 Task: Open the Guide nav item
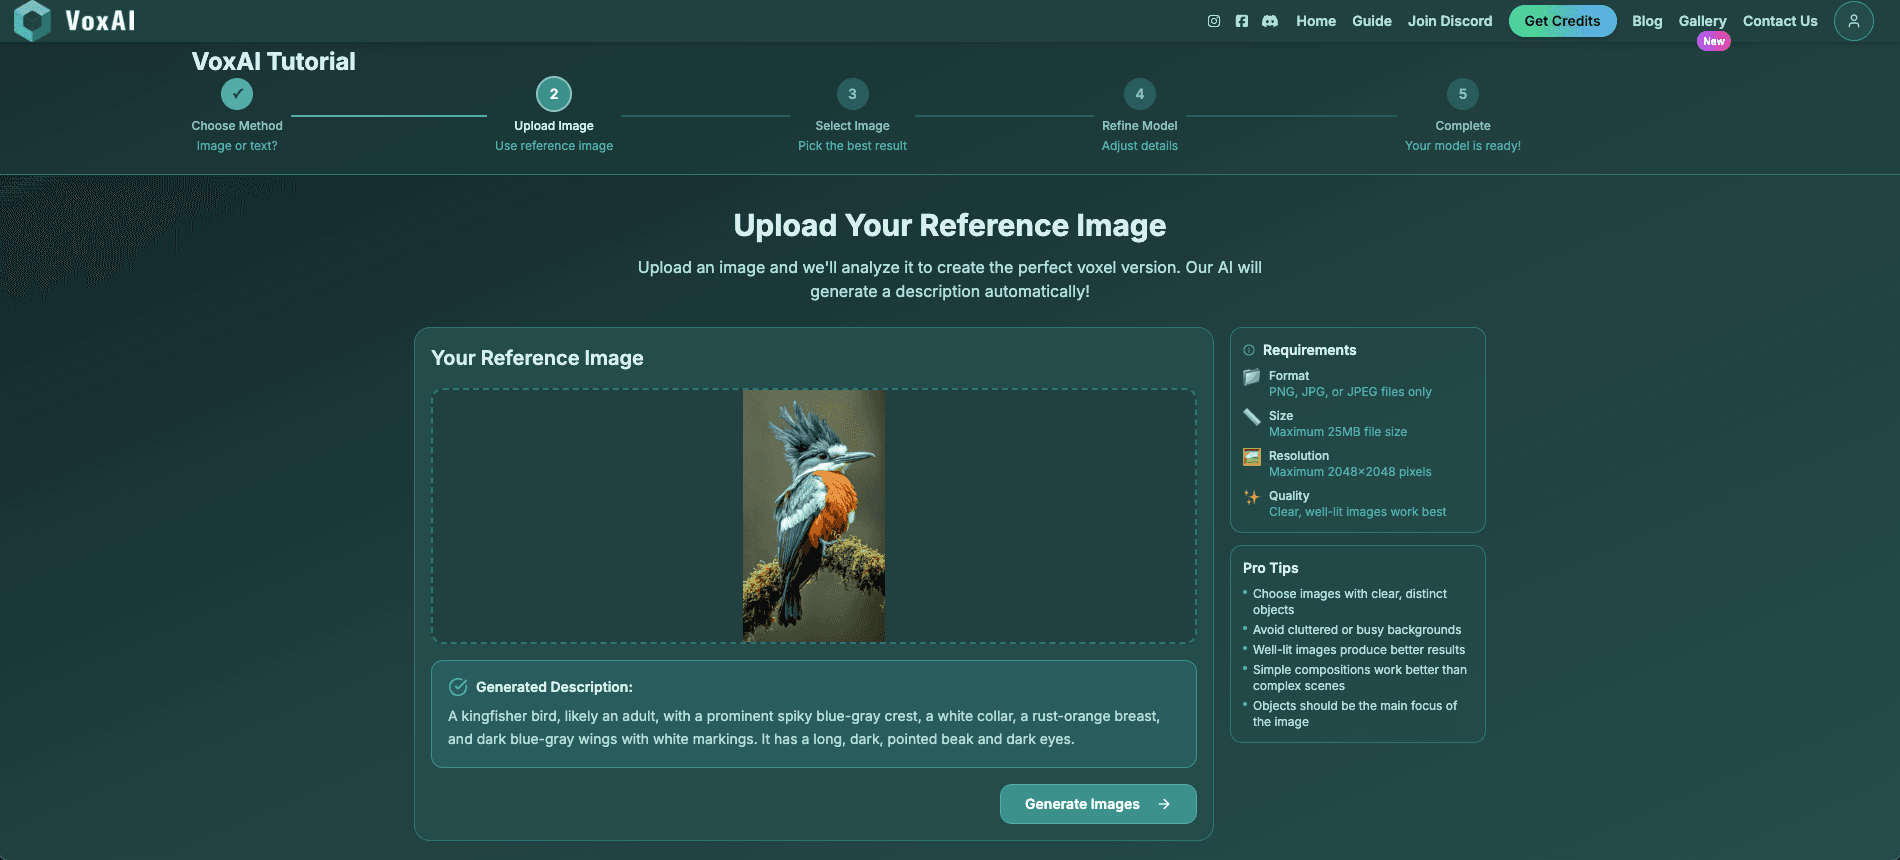coord(1372,21)
